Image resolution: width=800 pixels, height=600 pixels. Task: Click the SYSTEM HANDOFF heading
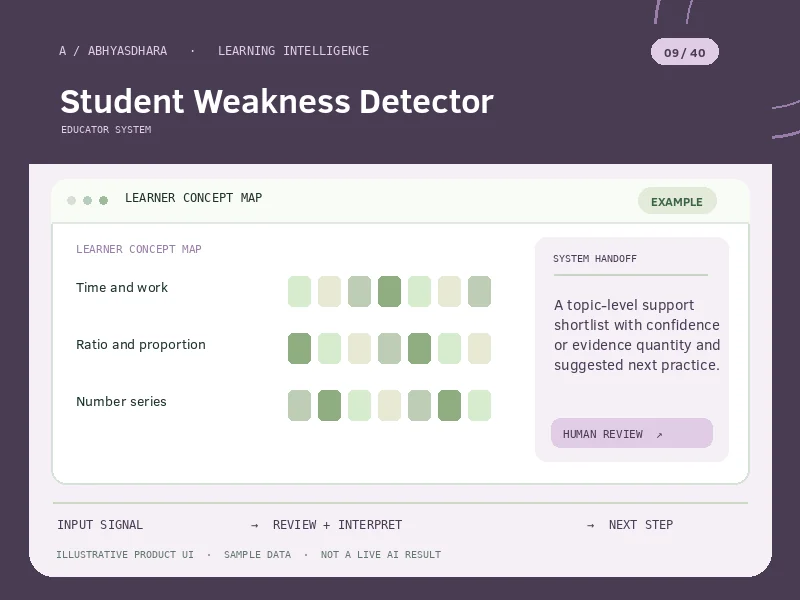[x=595, y=259]
